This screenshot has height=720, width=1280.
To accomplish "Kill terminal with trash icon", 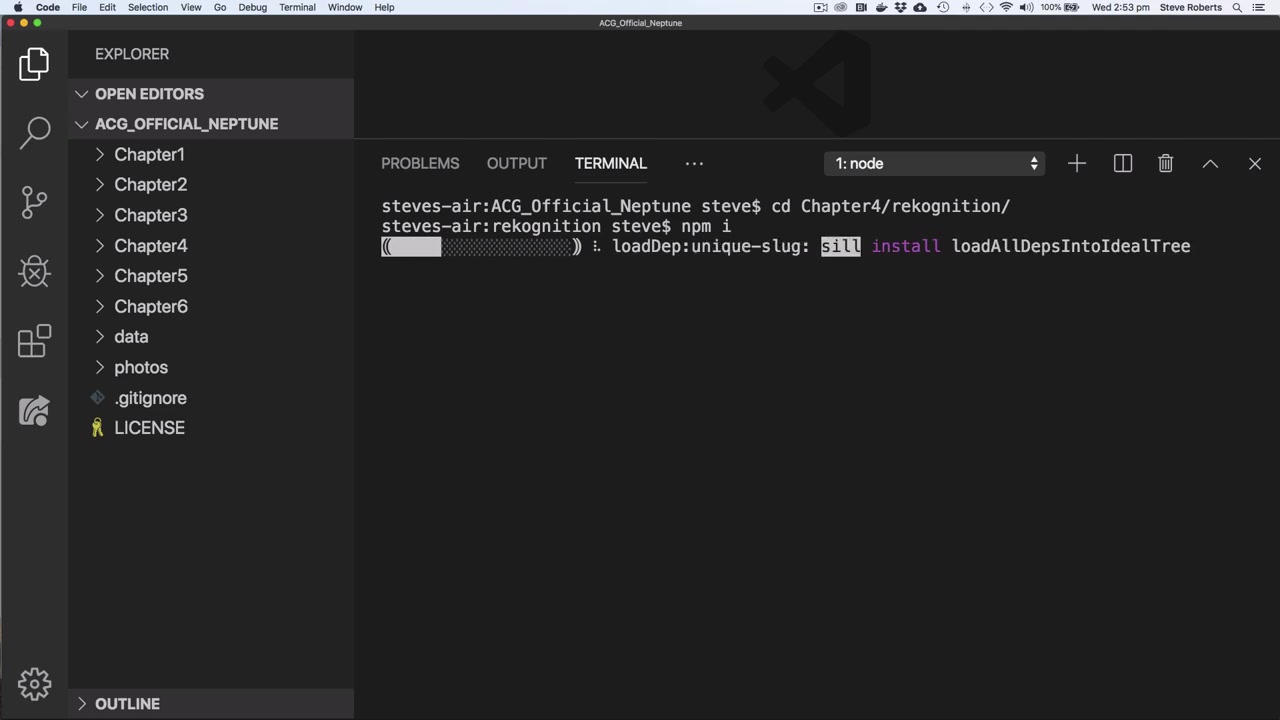I will point(1166,163).
